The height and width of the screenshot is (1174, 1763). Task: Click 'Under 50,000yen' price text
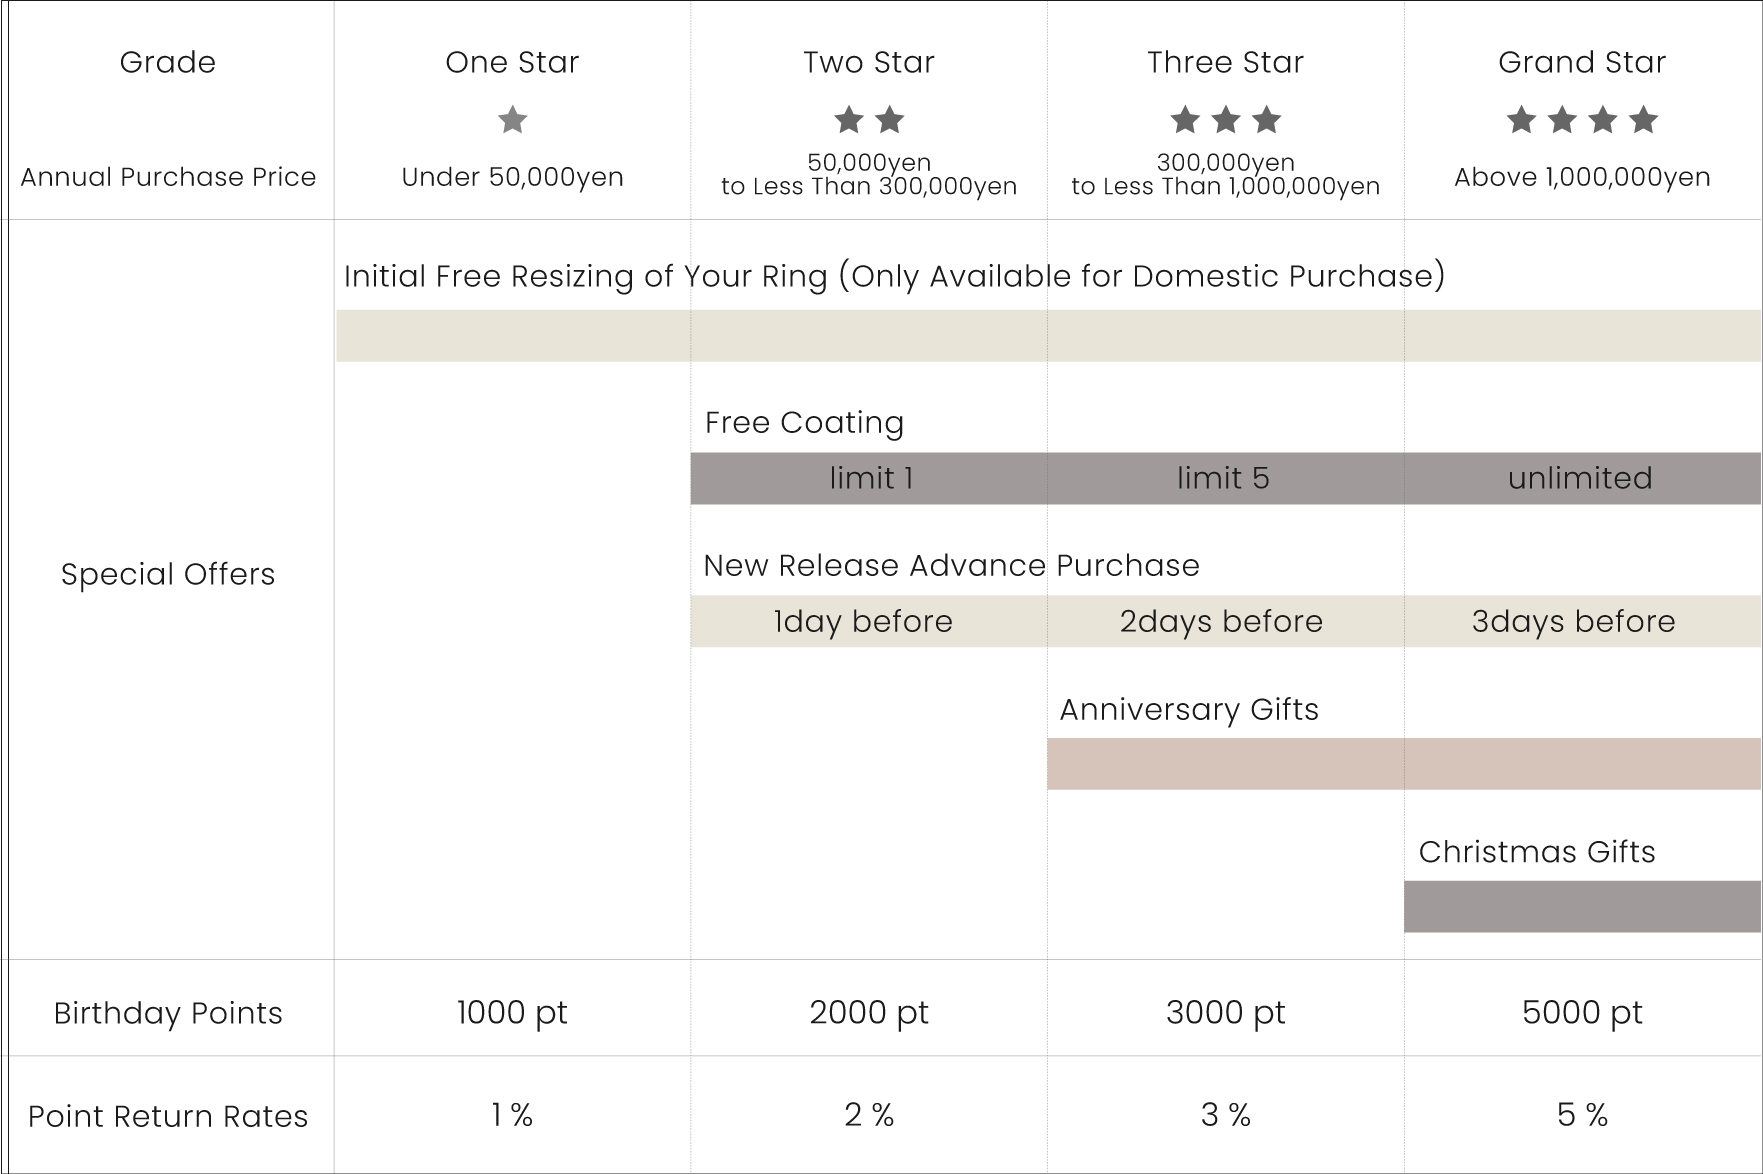[x=512, y=177]
